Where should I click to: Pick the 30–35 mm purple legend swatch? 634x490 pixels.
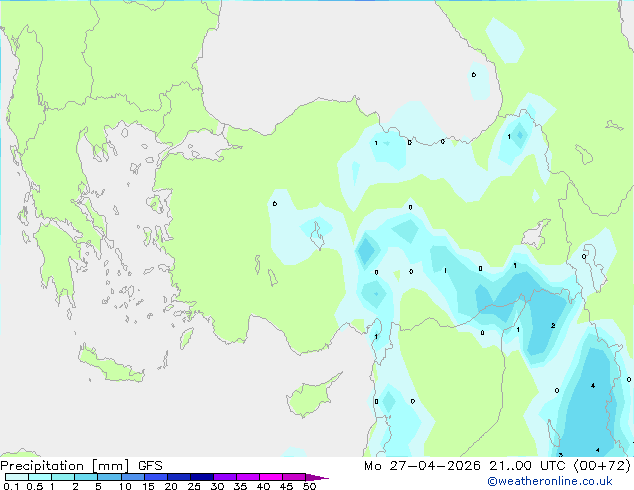coord(225,477)
